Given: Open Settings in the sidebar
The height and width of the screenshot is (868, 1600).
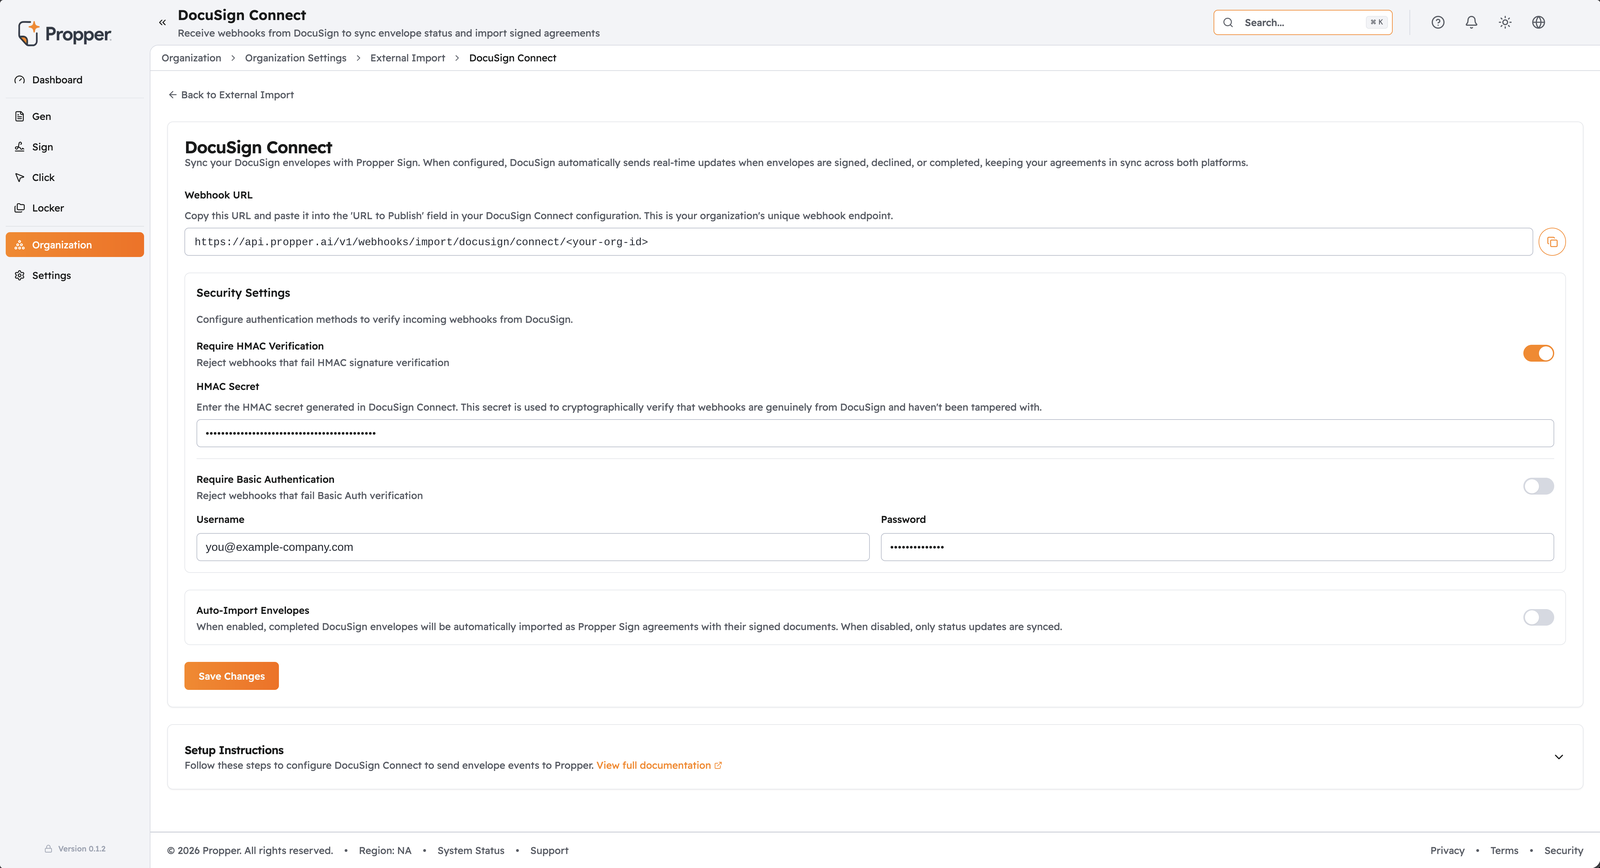Looking at the screenshot, I should click(75, 275).
